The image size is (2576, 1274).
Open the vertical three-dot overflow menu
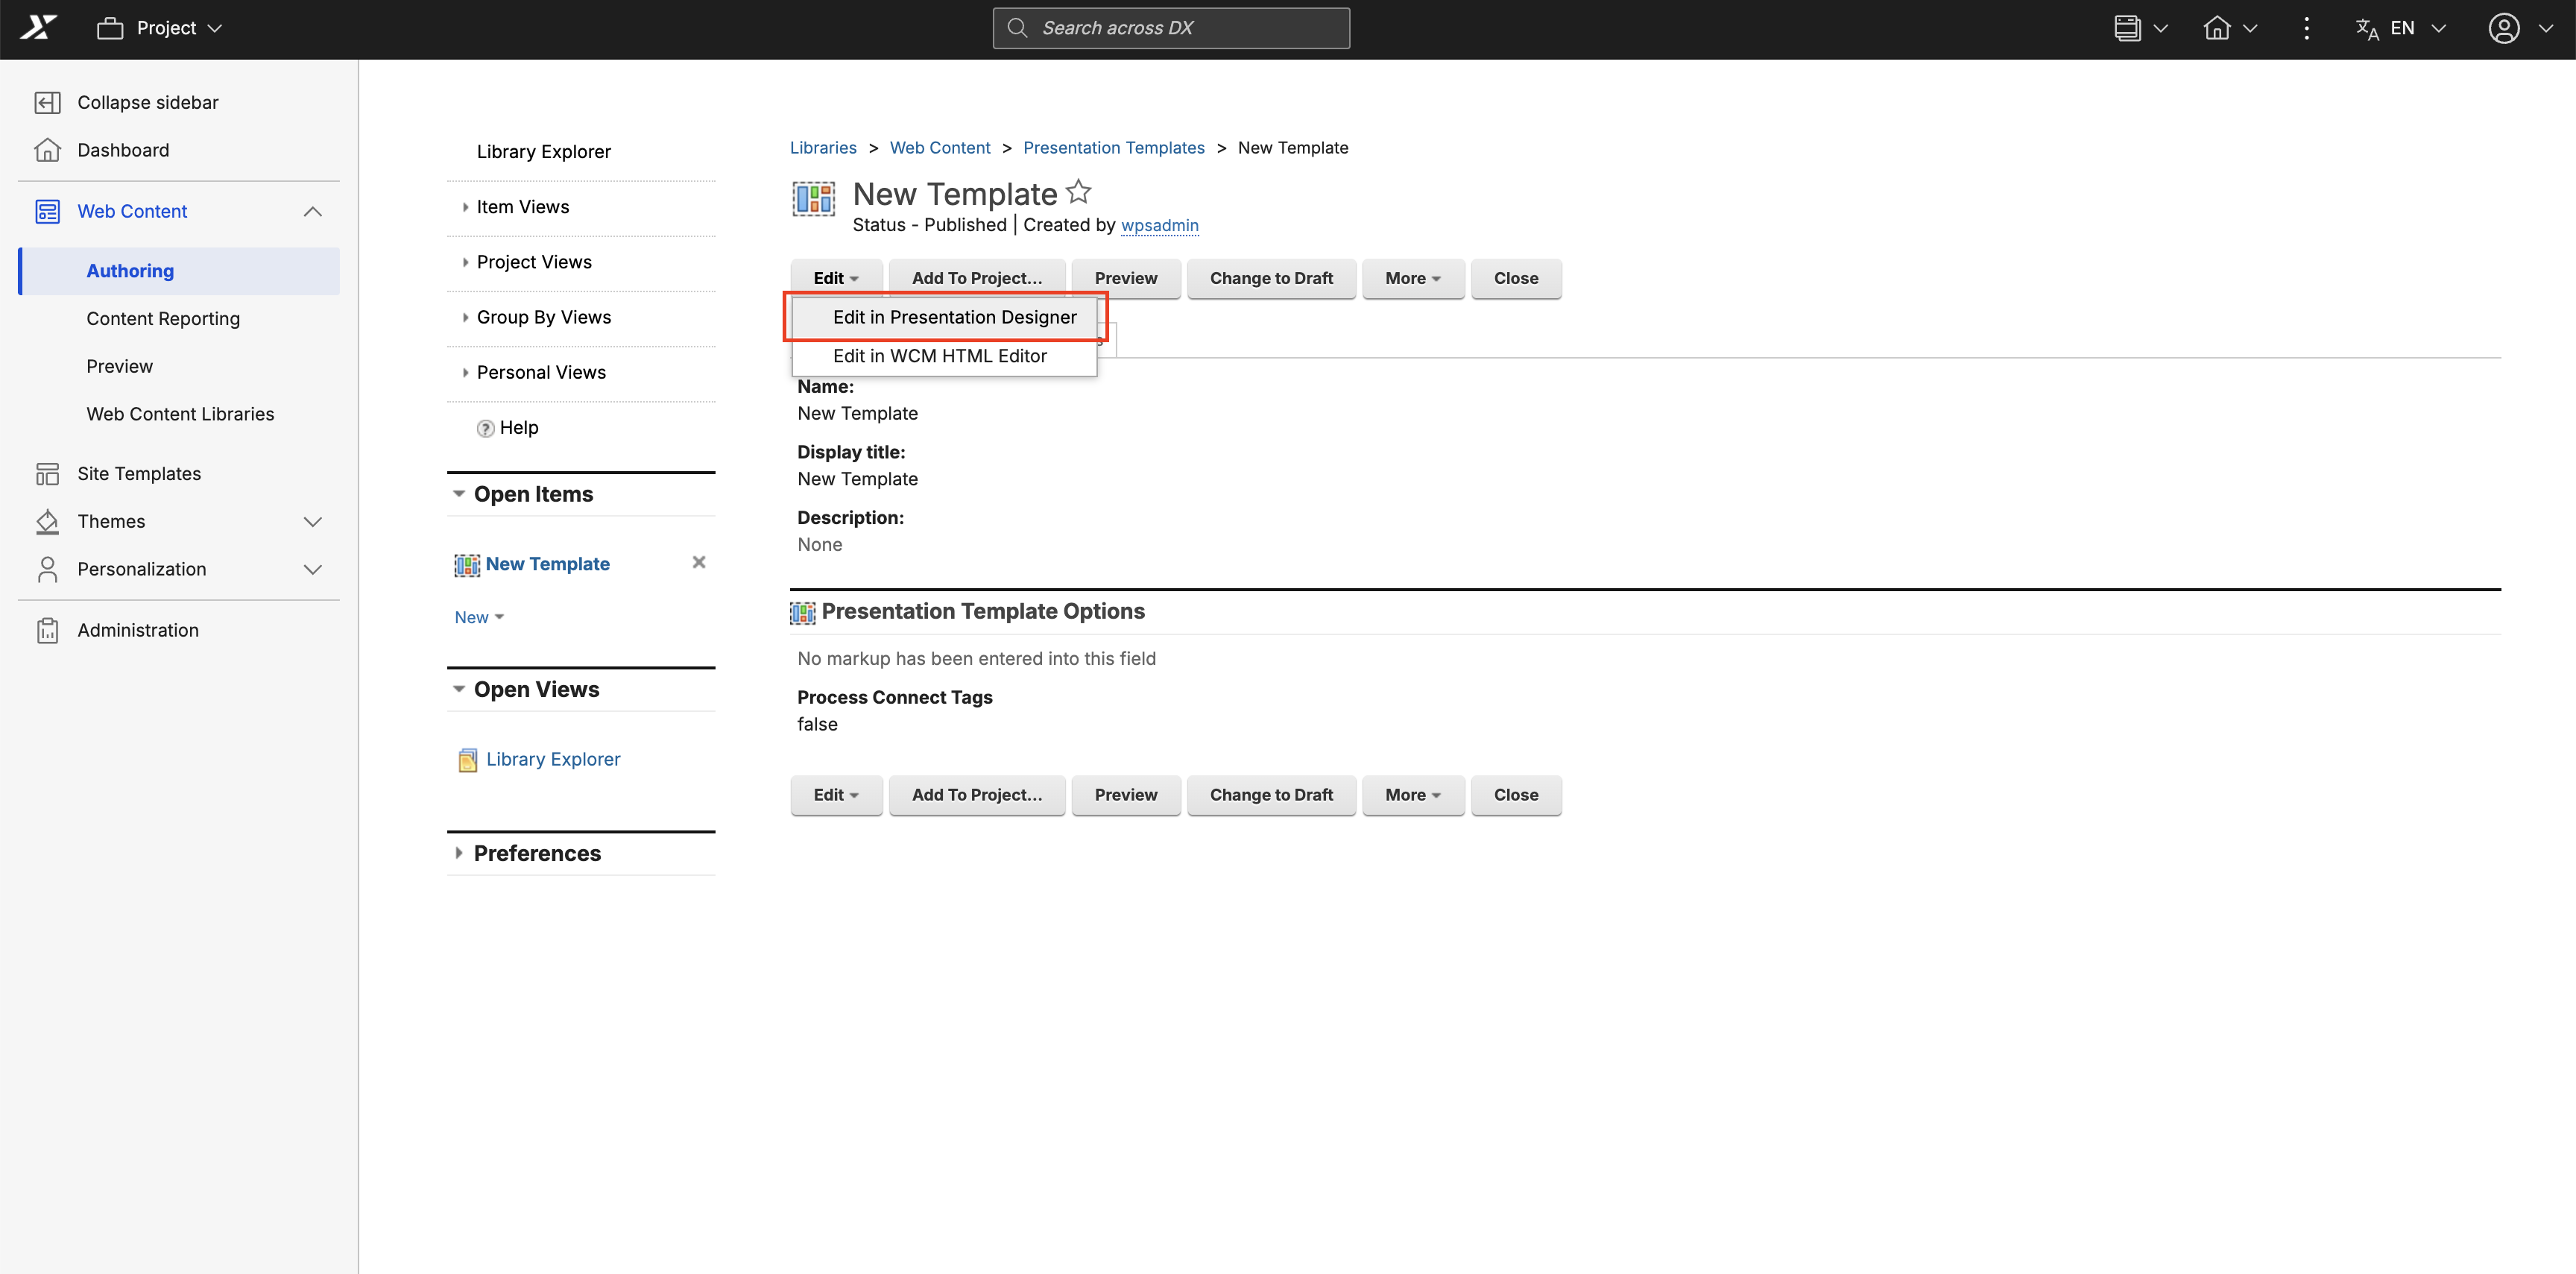point(2306,28)
